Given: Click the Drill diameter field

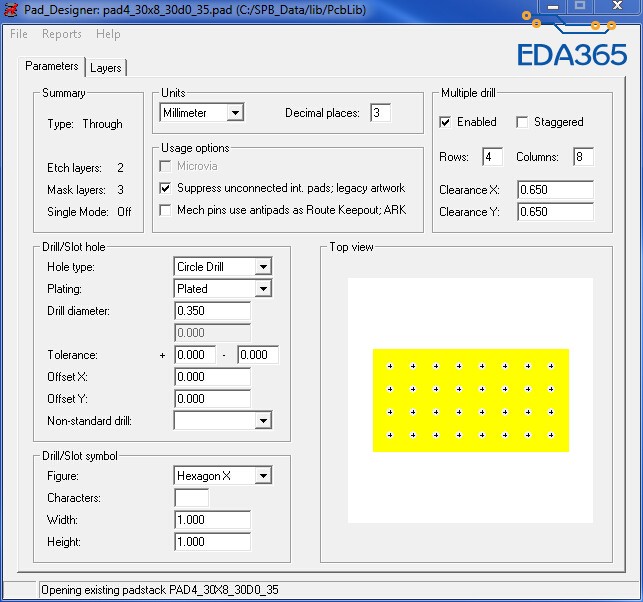Looking at the screenshot, I should tap(212, 311).
